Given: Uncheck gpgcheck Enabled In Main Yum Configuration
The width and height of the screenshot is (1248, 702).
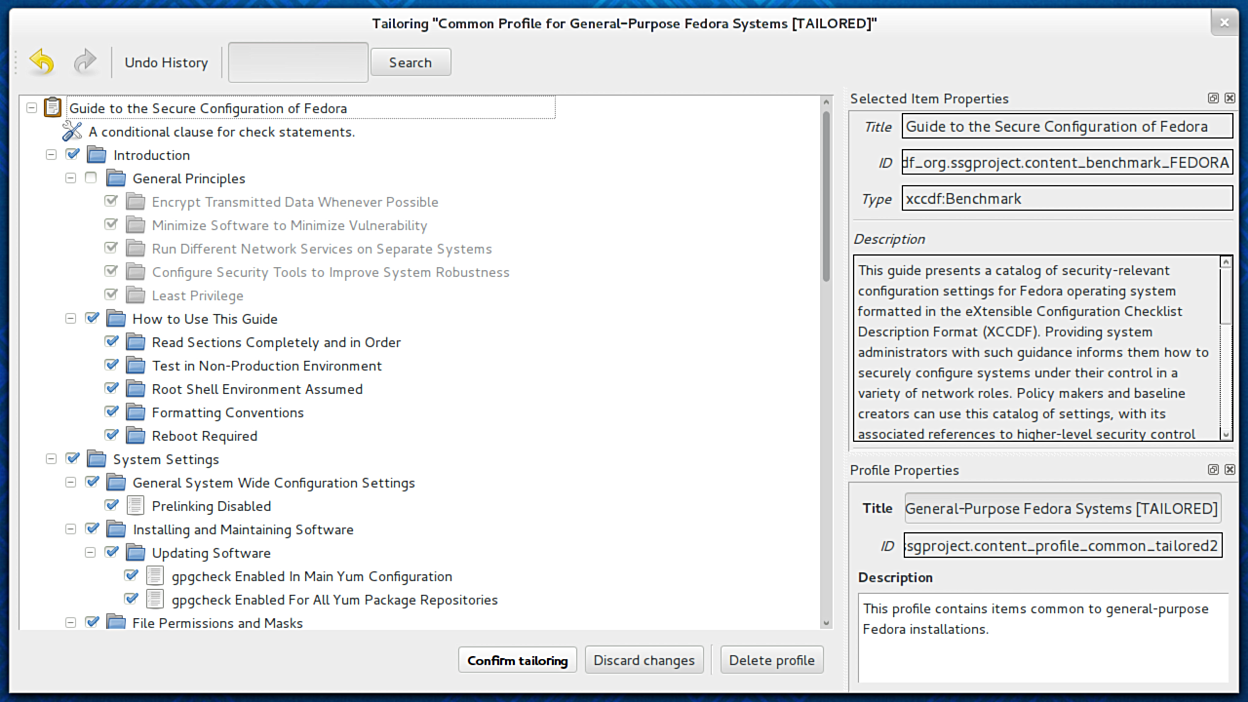Looking at the screenshot, I should click(131, 575).
